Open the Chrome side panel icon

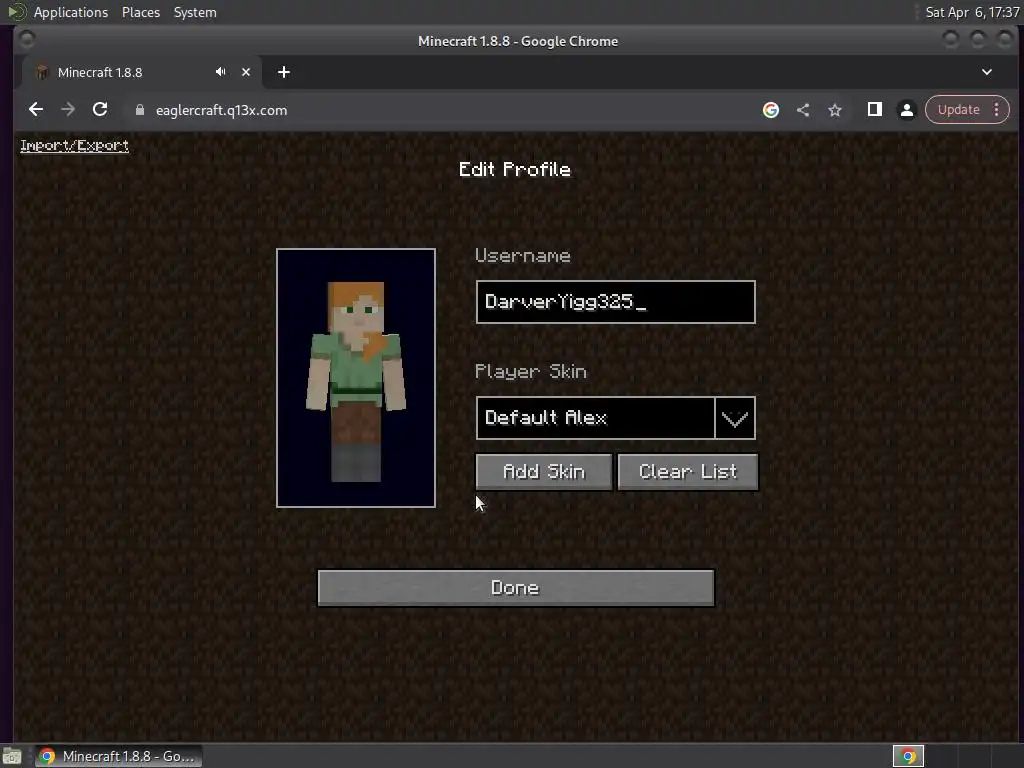pyautogui.click(x=874, y=110)
